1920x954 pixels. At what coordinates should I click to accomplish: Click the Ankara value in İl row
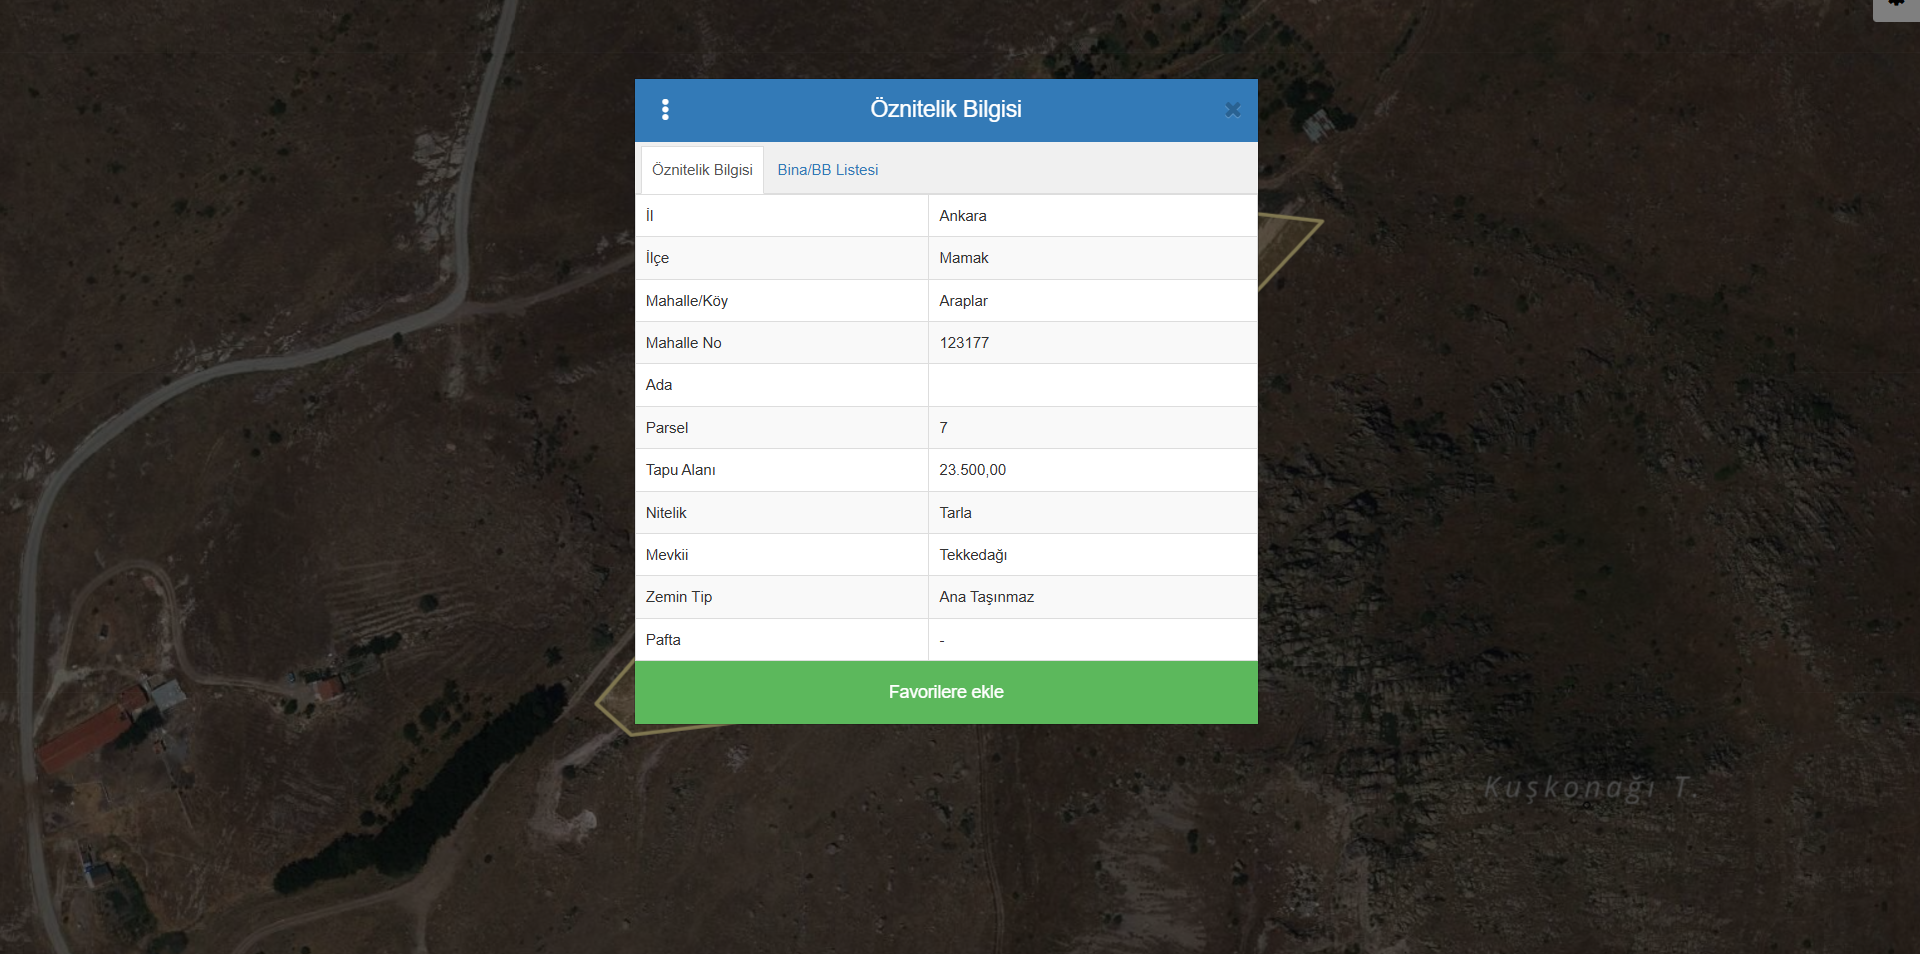tap(962, 216)
